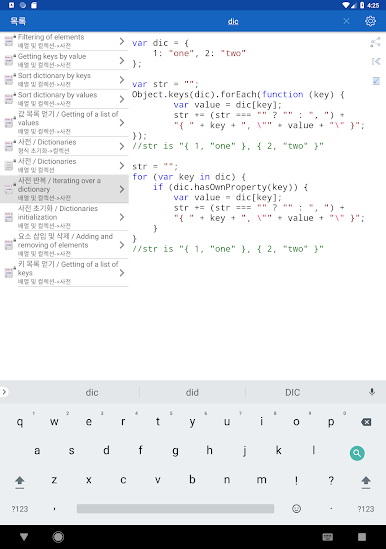Click code line 'var dic = {'
This screenshot has height=549, width=386.
tap(160, 43)
